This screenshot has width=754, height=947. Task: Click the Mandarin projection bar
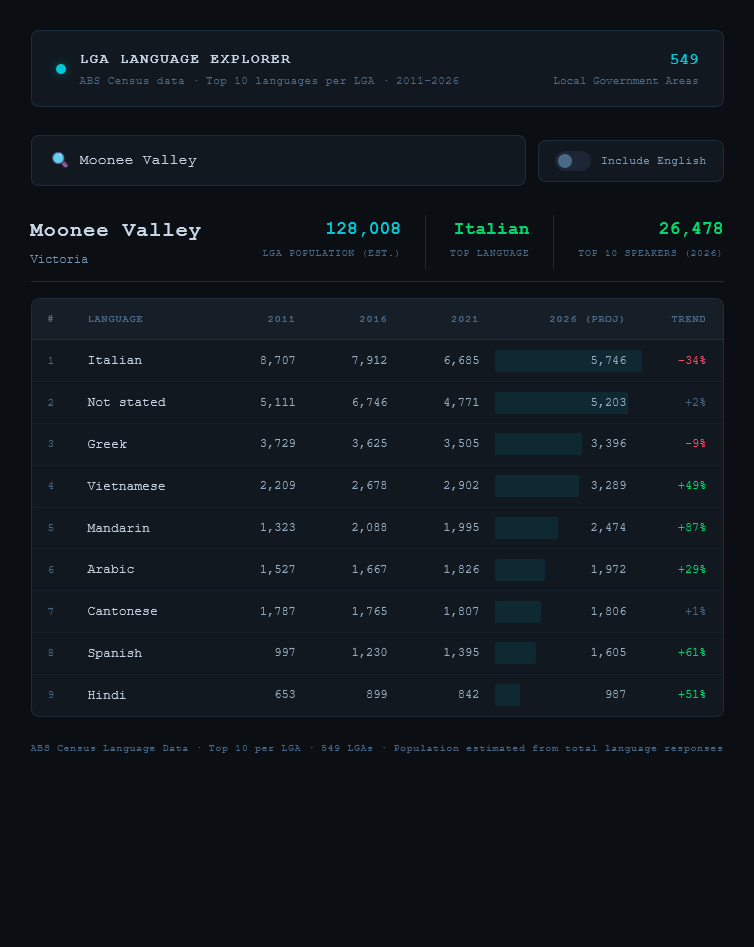[526, 528]
